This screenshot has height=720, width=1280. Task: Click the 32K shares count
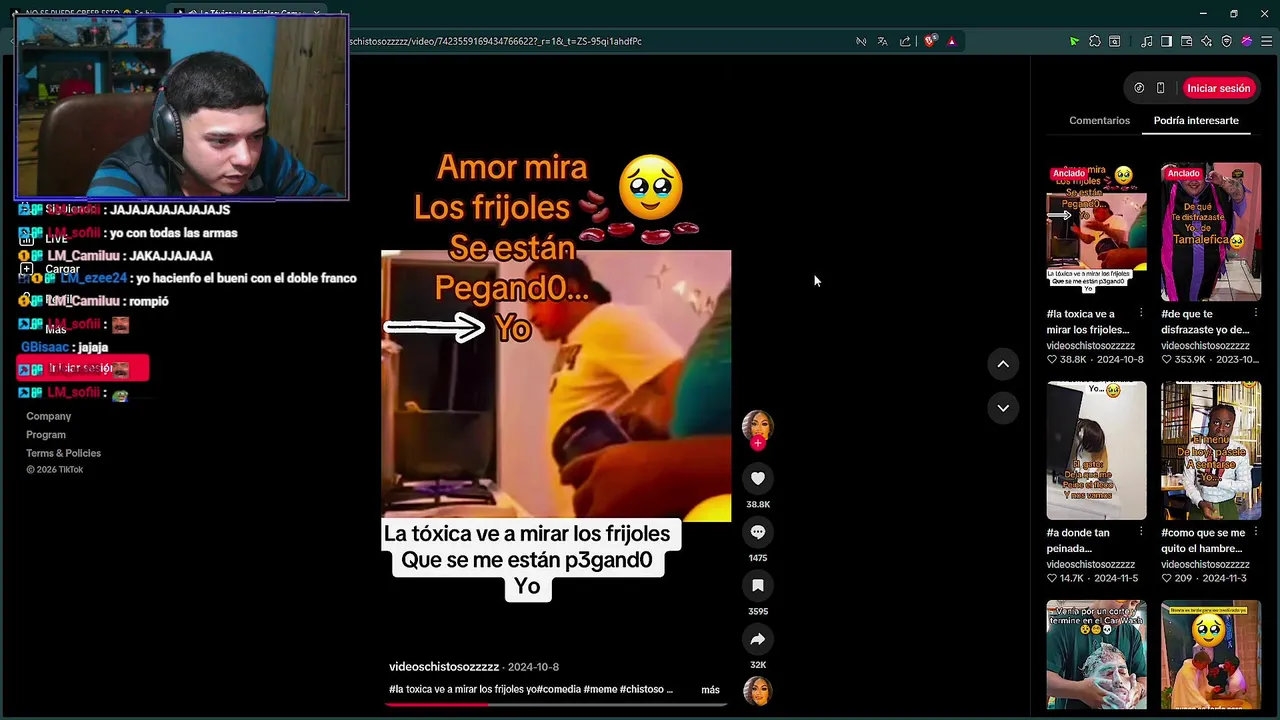[758, 665]
